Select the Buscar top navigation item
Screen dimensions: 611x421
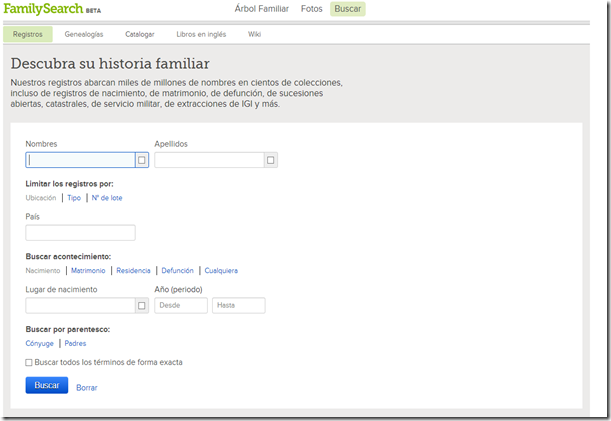tap(348, 9)
